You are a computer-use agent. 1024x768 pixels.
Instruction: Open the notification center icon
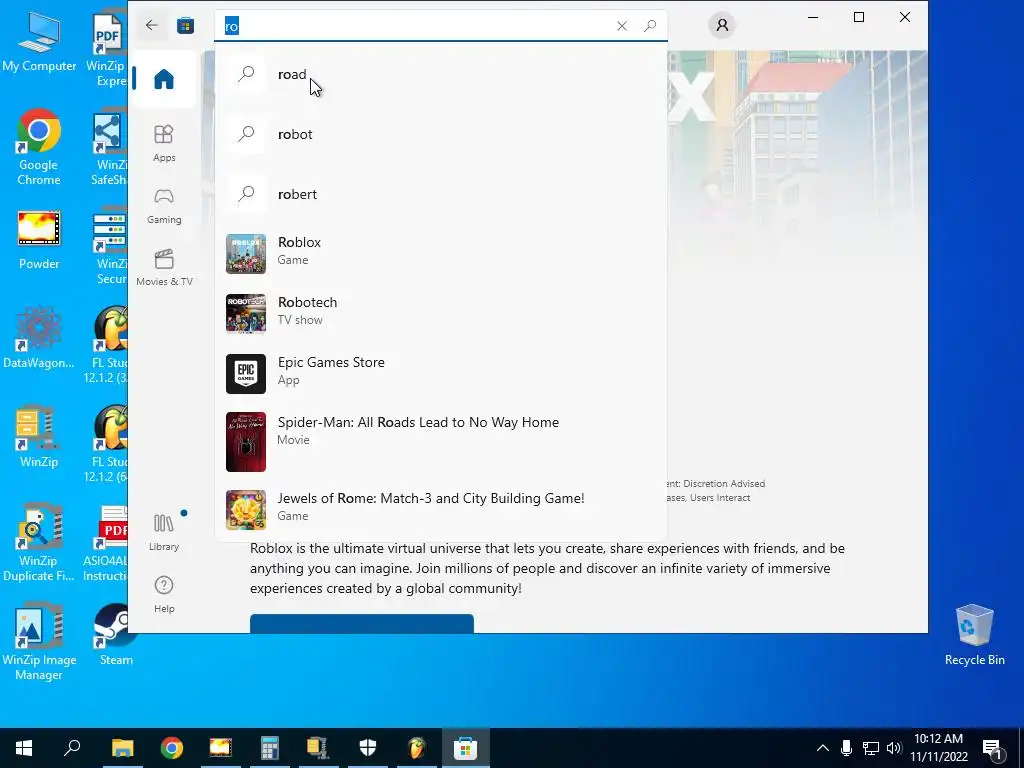[x=991, y=748]
